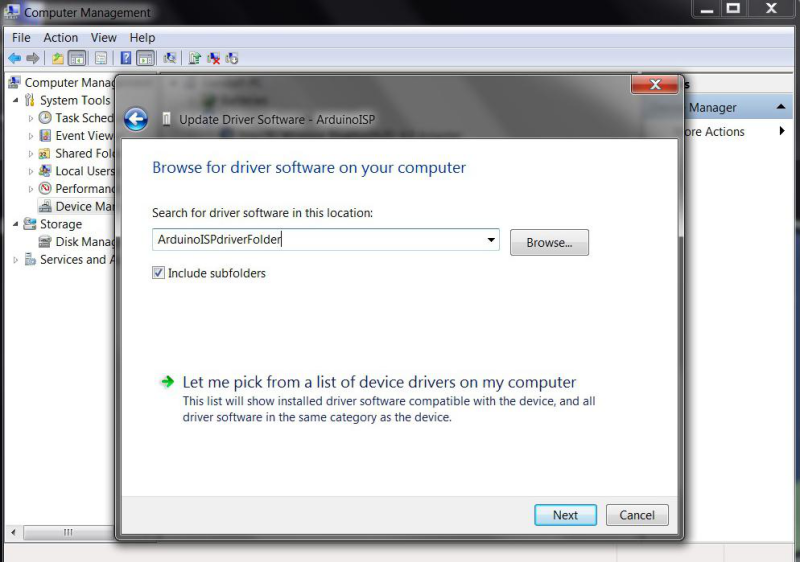The height and width of the screenshot is (562, 800).
Task: Choose Let me pick from a list link
Action: pyautogui.click(x=379, y=382)
